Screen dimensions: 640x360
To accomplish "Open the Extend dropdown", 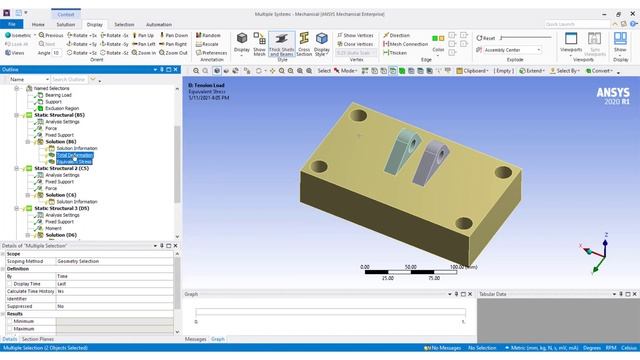I will (x=532, y=71).
